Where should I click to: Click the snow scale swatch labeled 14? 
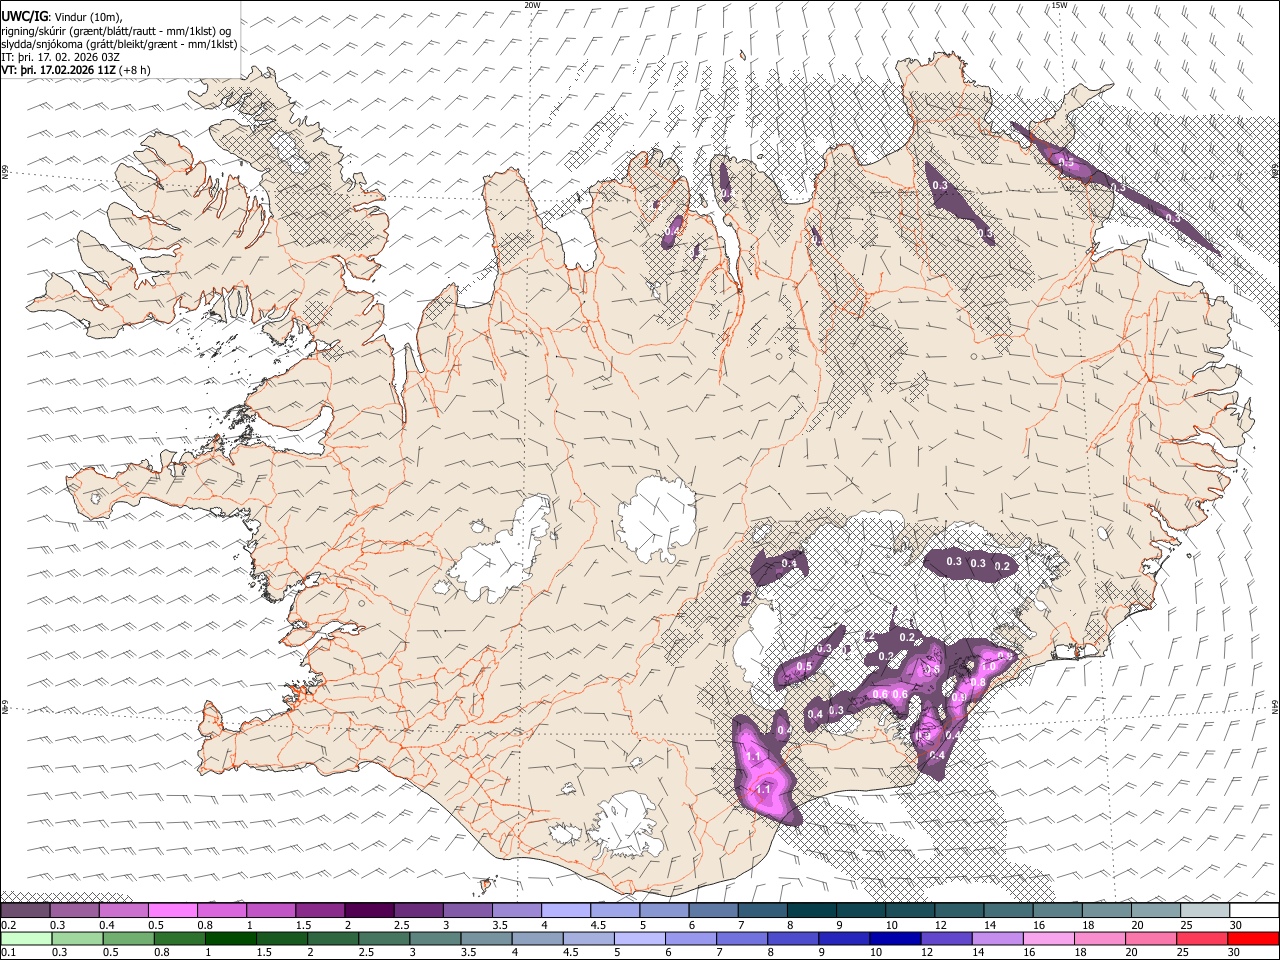1008,910
